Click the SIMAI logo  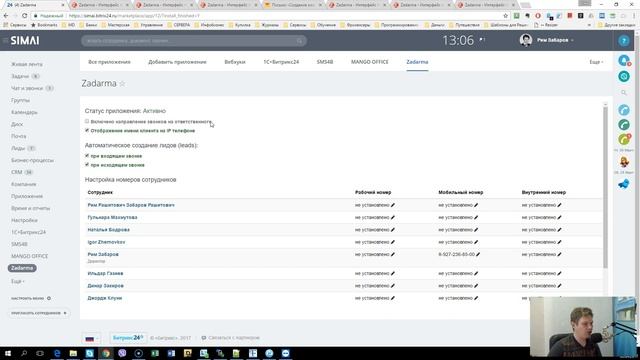25,40
